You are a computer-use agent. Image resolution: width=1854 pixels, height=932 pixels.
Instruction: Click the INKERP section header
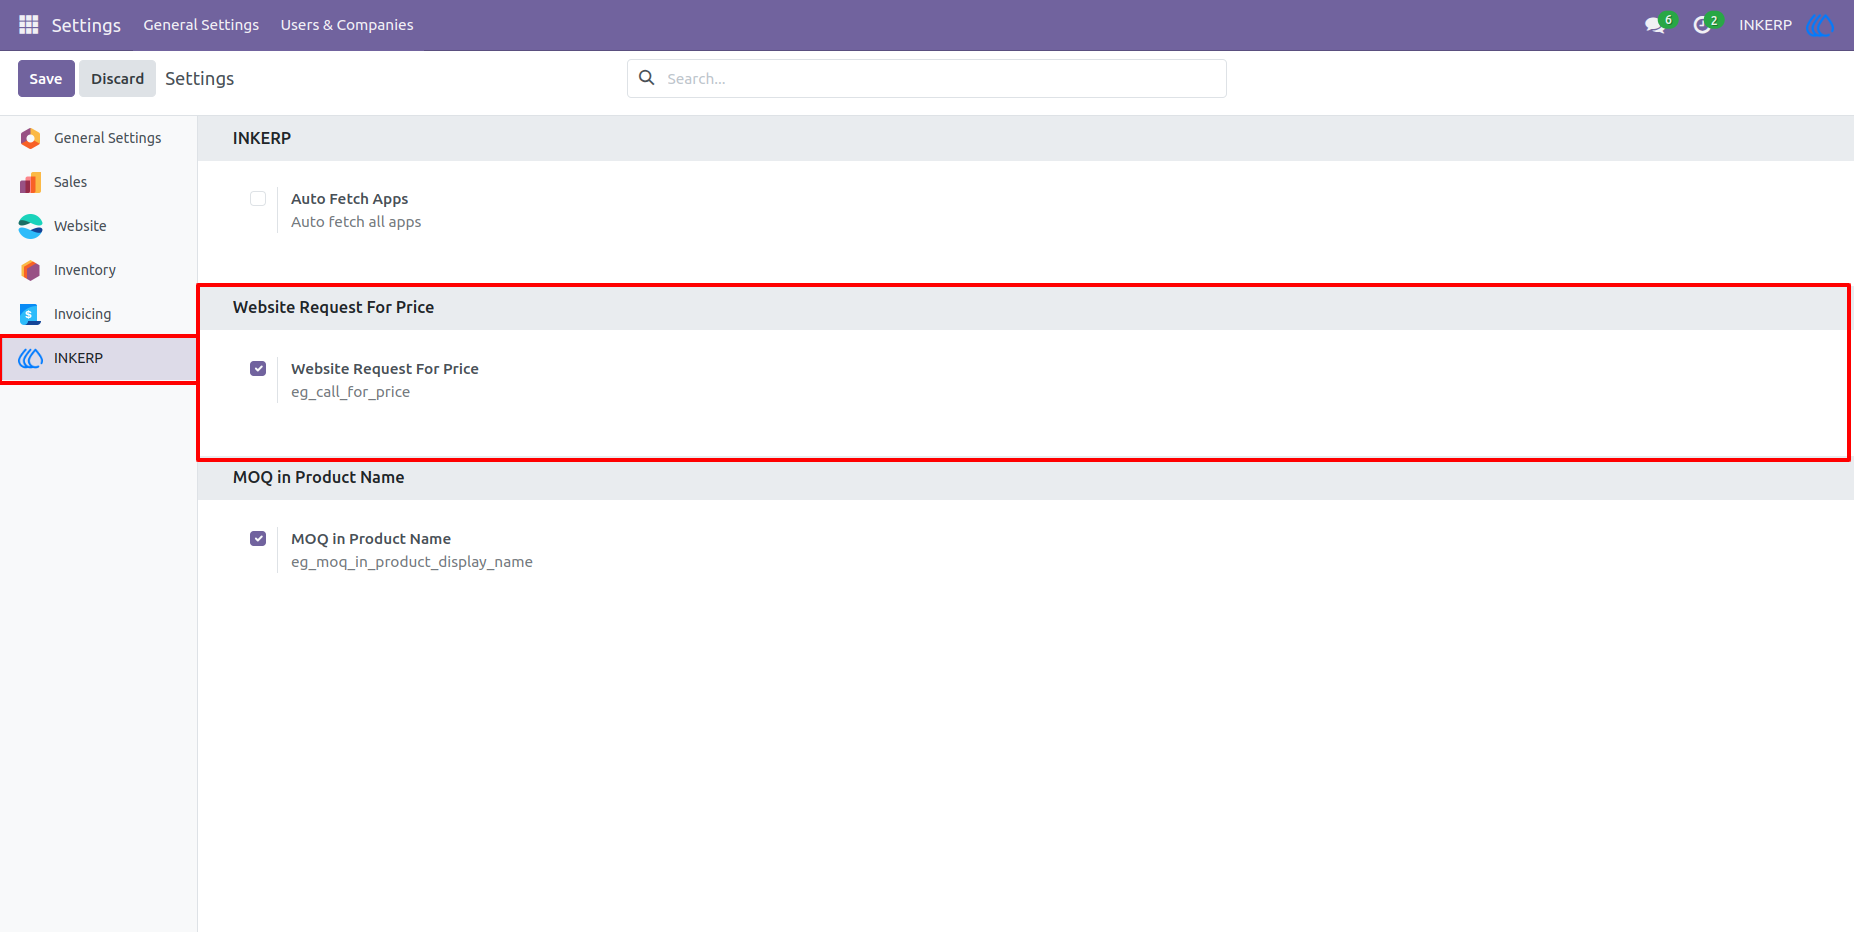pos(262,138)
